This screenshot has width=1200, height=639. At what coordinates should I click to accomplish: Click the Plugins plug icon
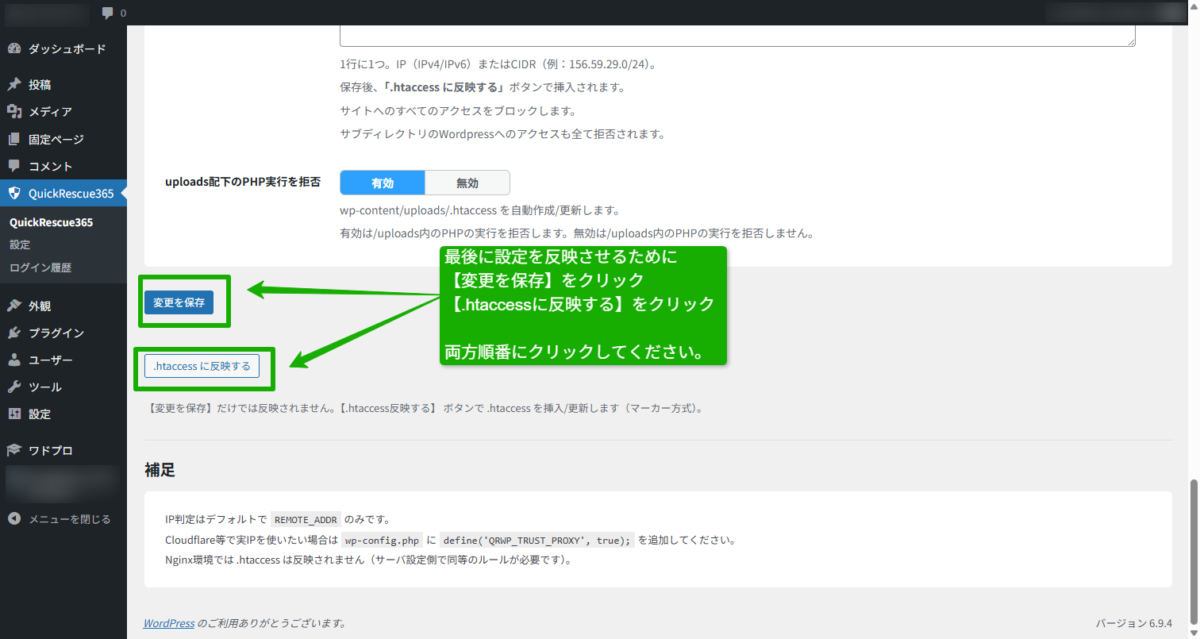click(x=14, y=333)
